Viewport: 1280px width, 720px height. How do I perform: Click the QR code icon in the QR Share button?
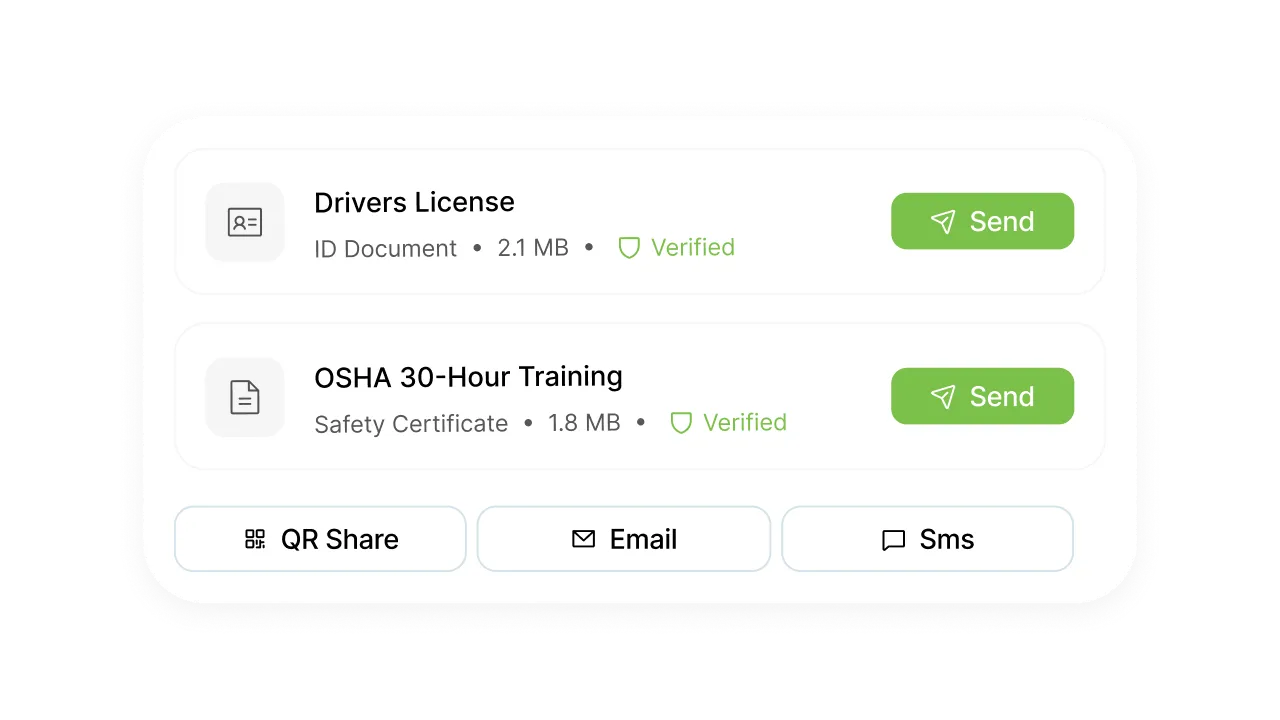coord(256,539)
